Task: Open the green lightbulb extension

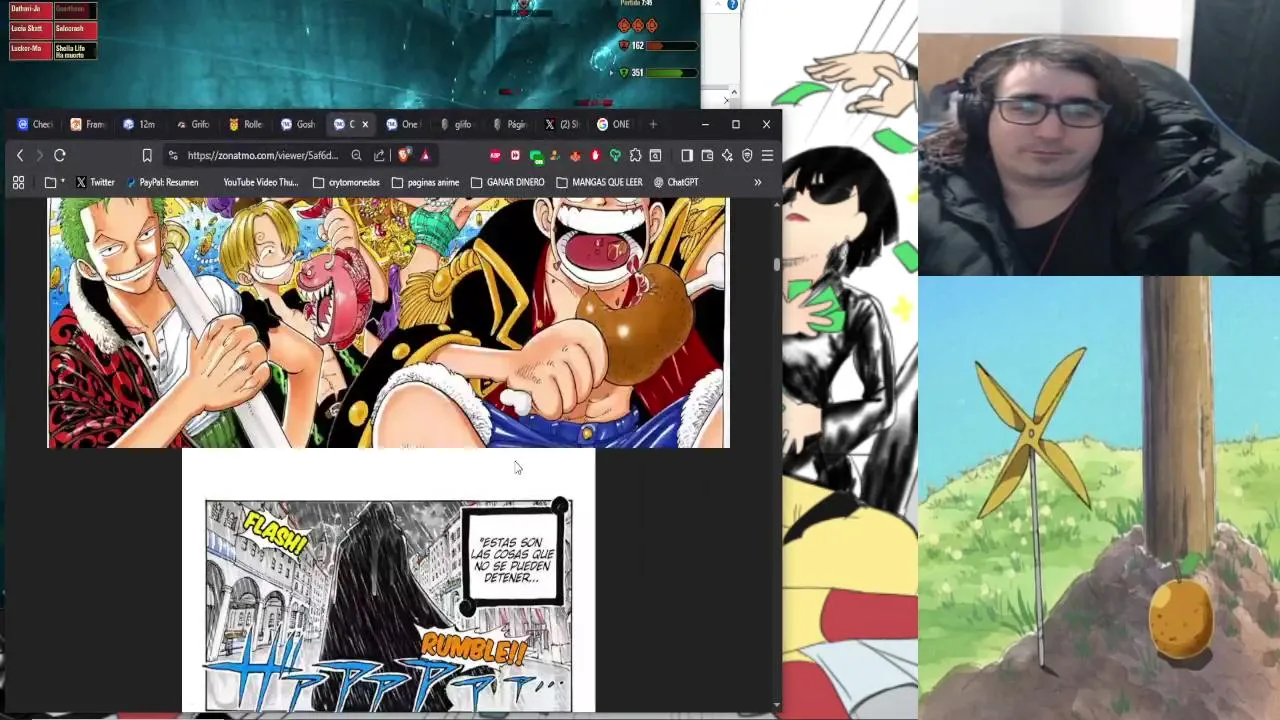Action: [x=615, y=155]
